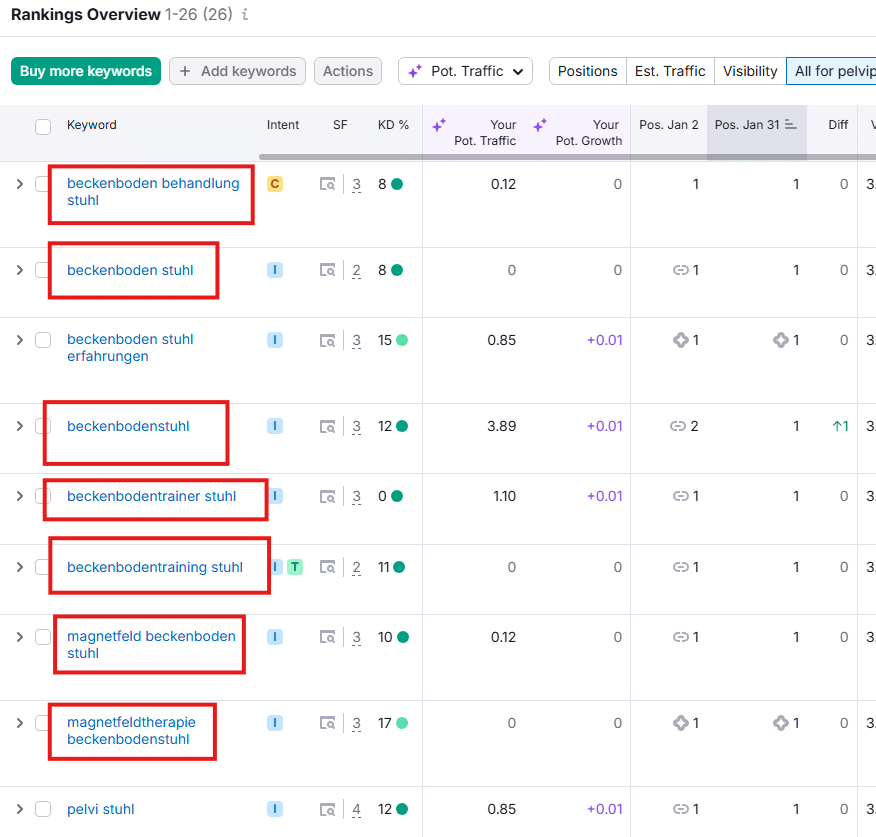Check the pelvi stuhl row checkbox
The height and width of the screenshot is (837, 876).
click(43, 809)
